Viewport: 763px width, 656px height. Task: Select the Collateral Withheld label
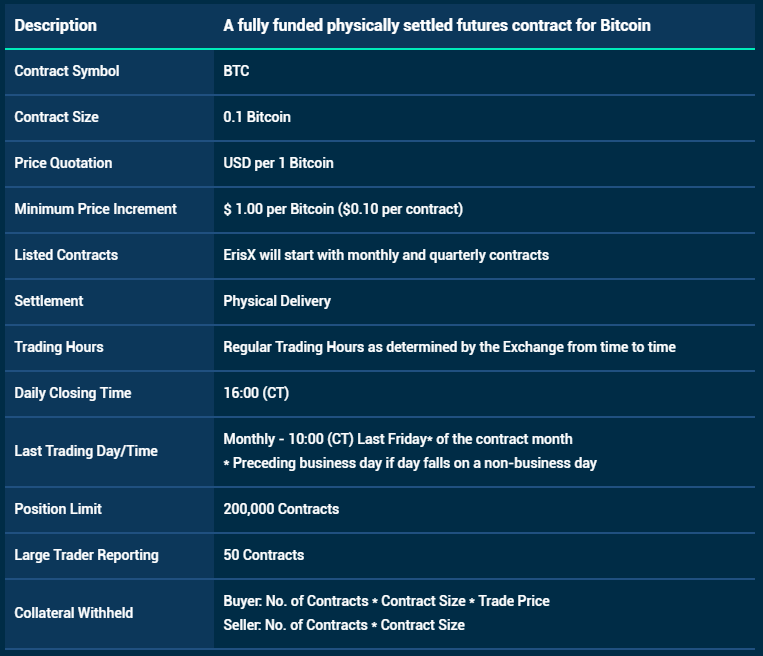[73, 613]
